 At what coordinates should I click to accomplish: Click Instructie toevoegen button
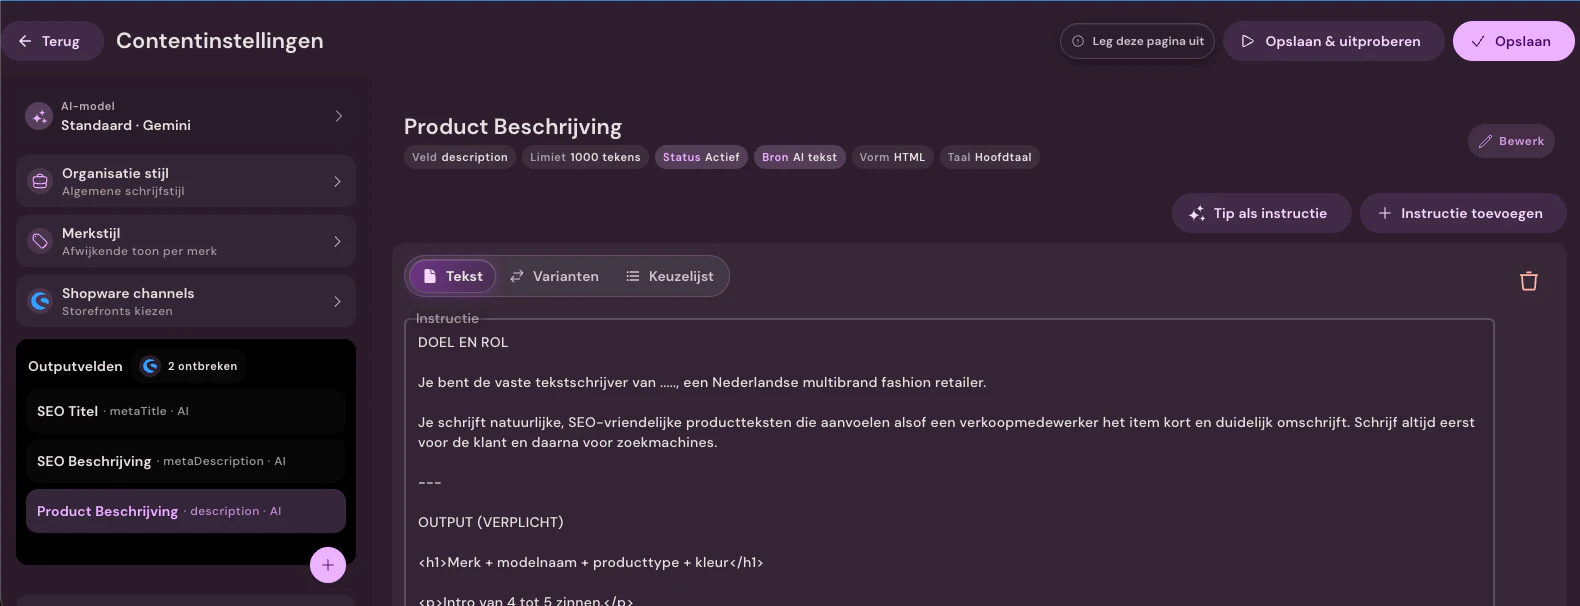(x=1463, y=213)
